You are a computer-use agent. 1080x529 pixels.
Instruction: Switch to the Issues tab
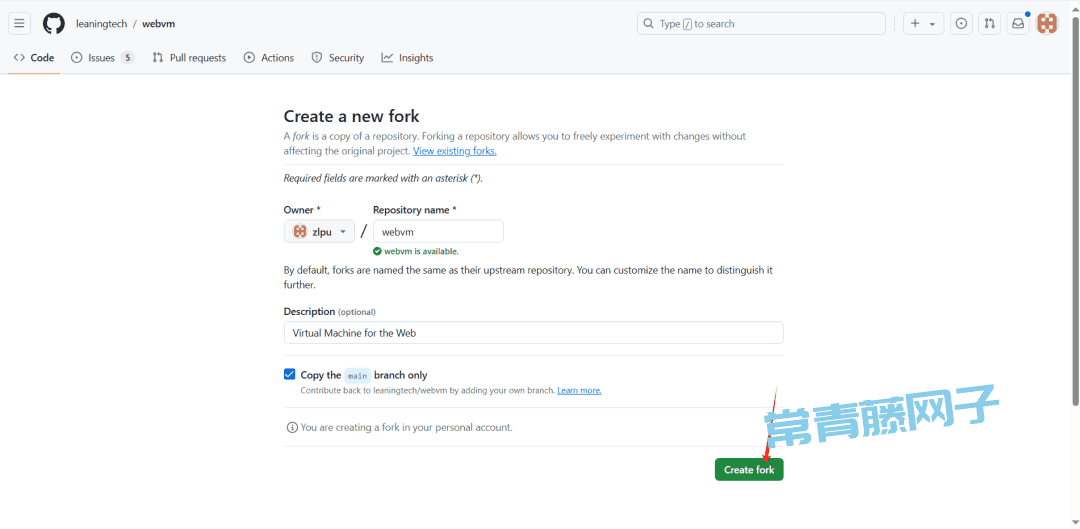[x=103, y=58]
